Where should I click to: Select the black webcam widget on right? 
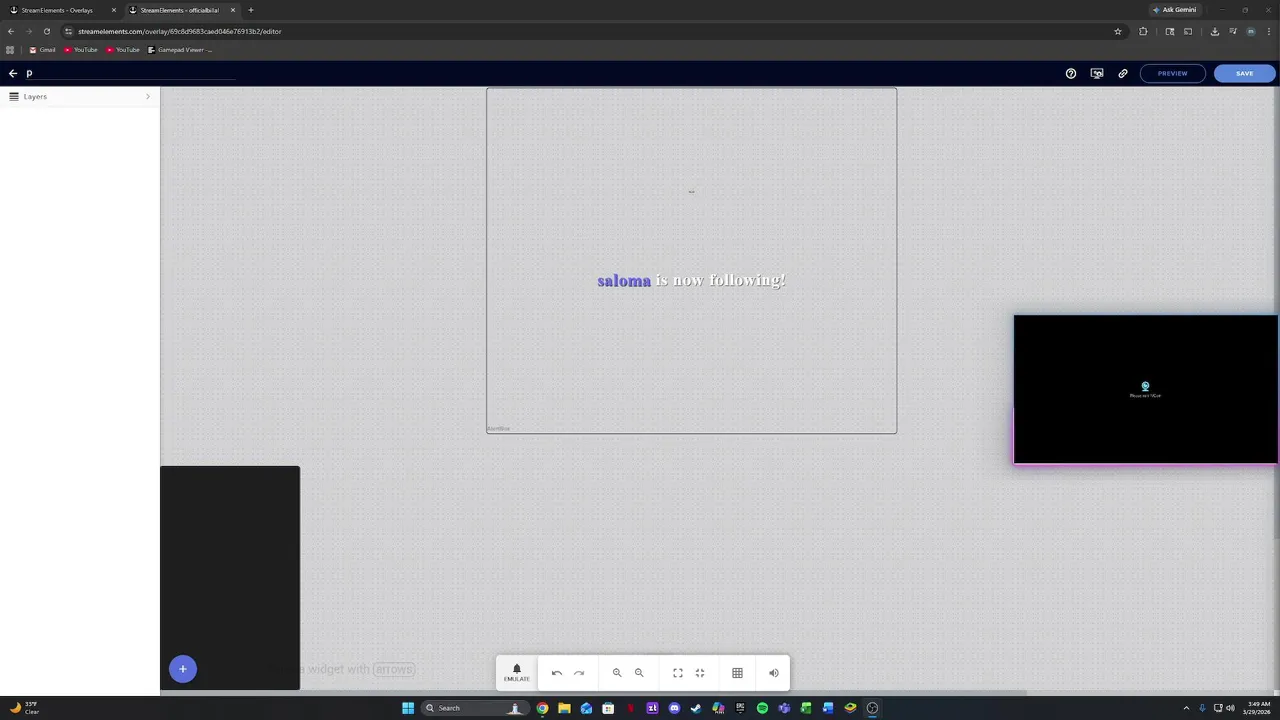pos(1146,390)
